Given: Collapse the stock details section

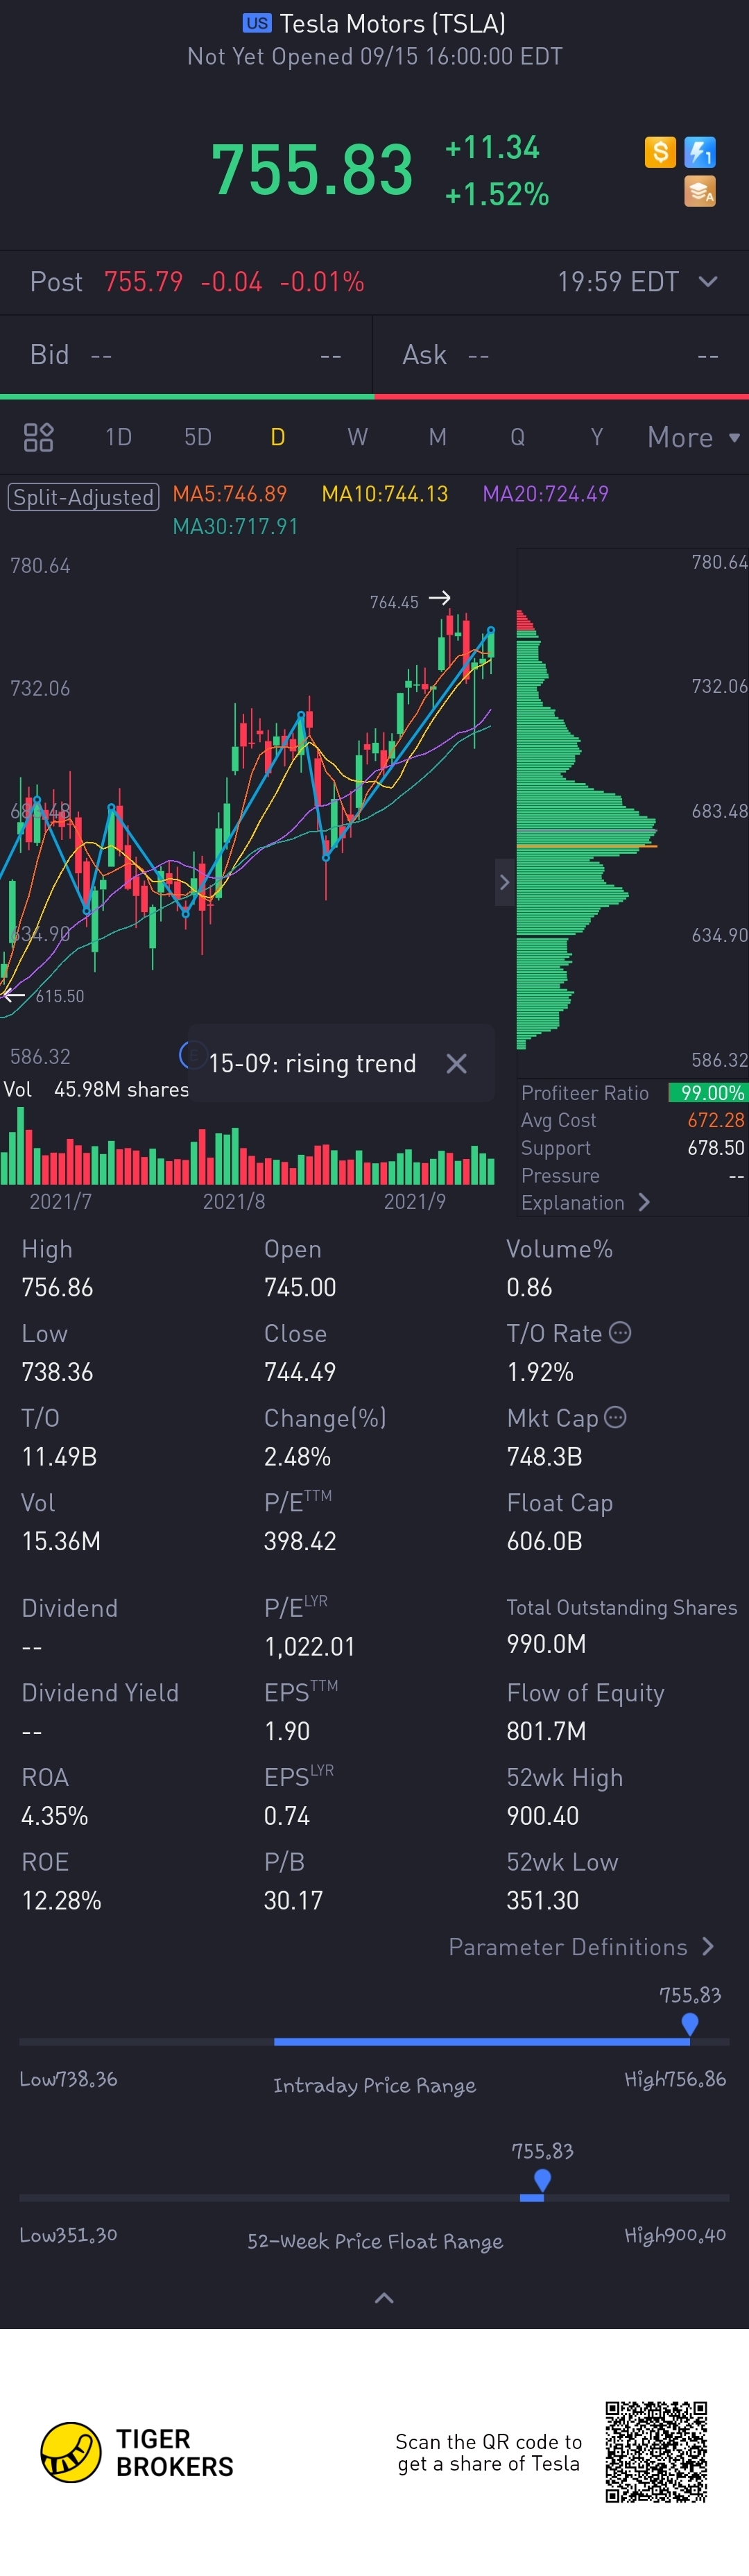Looking at the screenshot, I should (x=384, y=2298).
